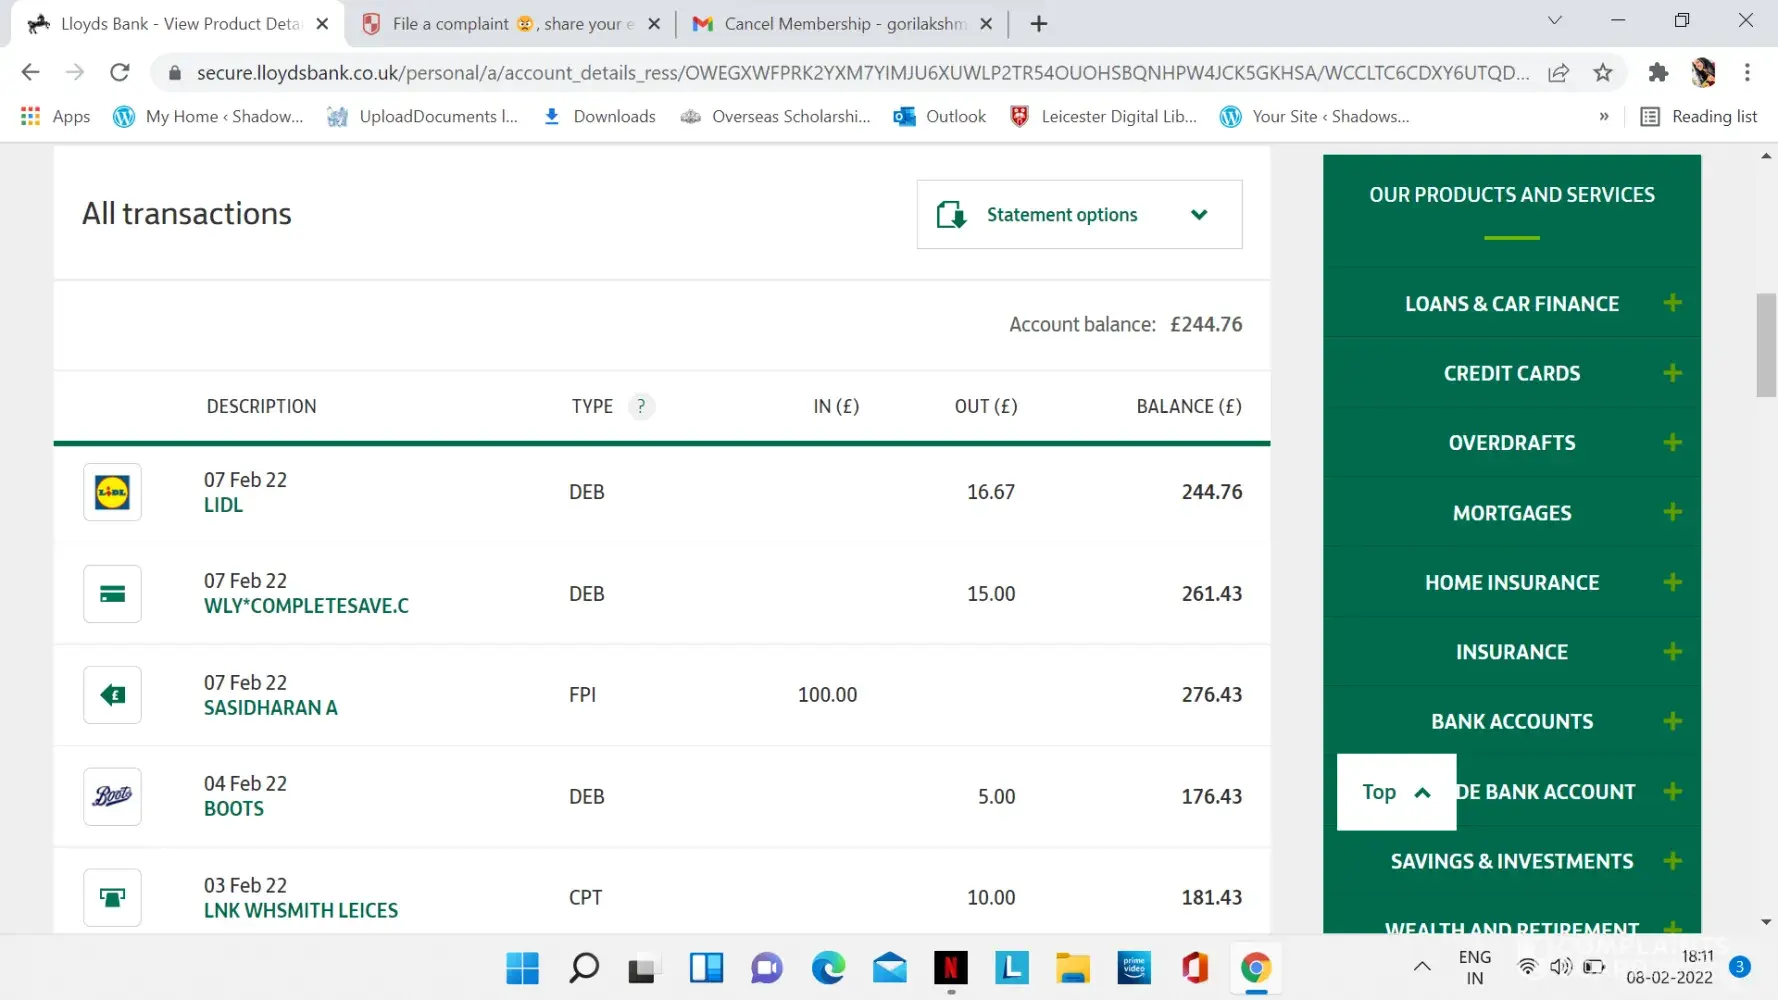Click the incoming payment icon beside SASIDHARAN A
This screenshot has width=1778, height=1000.
tap(112, 695)
